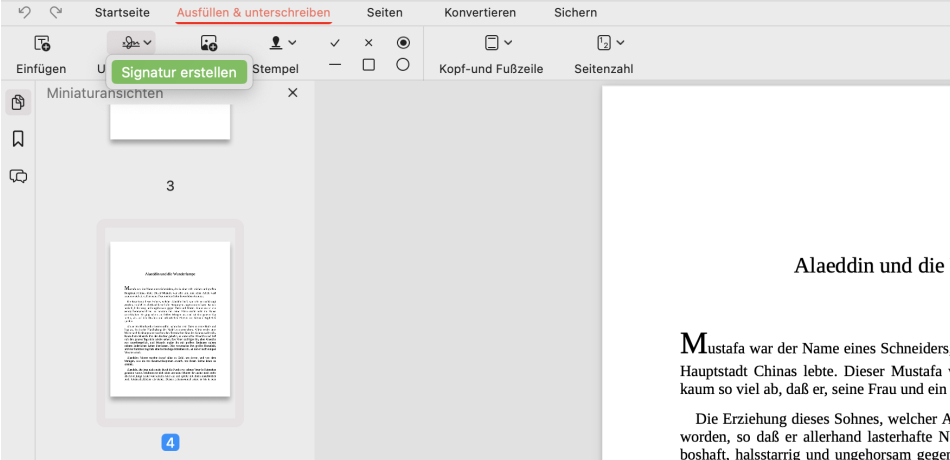The width and height of the screenshot is (950, 460).
Task: Show the bookmarks sidebar panel
Action: click(18, 139)
